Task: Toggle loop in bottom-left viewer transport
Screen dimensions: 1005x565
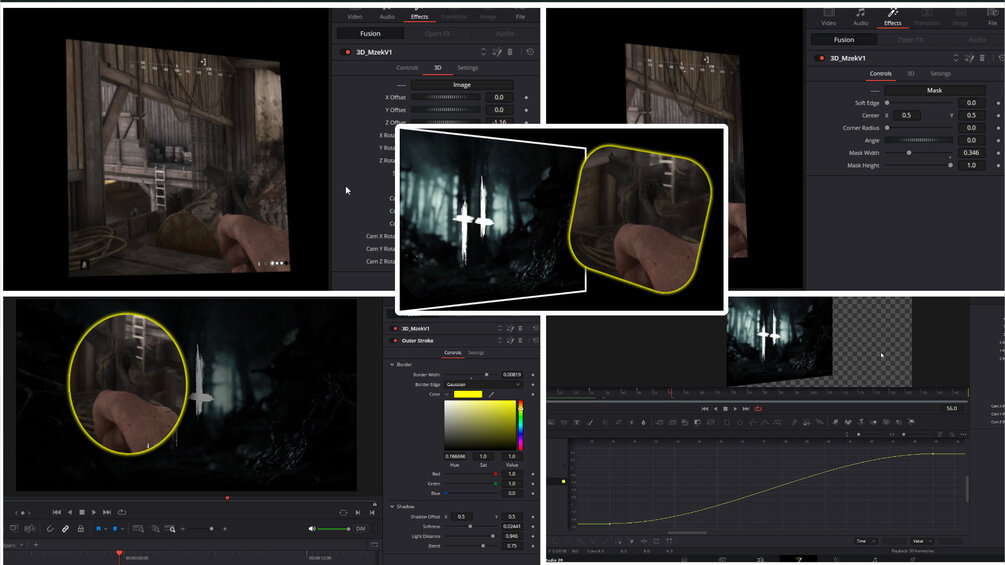Action: 122,512
